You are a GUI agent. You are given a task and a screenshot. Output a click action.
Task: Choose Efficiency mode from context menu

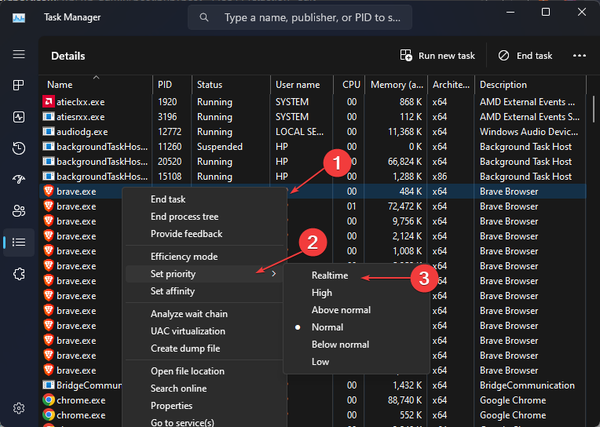(x=184, y=257)
